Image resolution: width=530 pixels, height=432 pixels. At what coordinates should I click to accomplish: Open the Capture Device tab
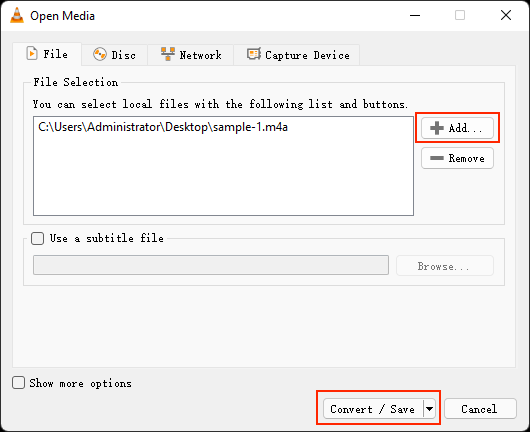pyautogui.click(x=297, y=55)
